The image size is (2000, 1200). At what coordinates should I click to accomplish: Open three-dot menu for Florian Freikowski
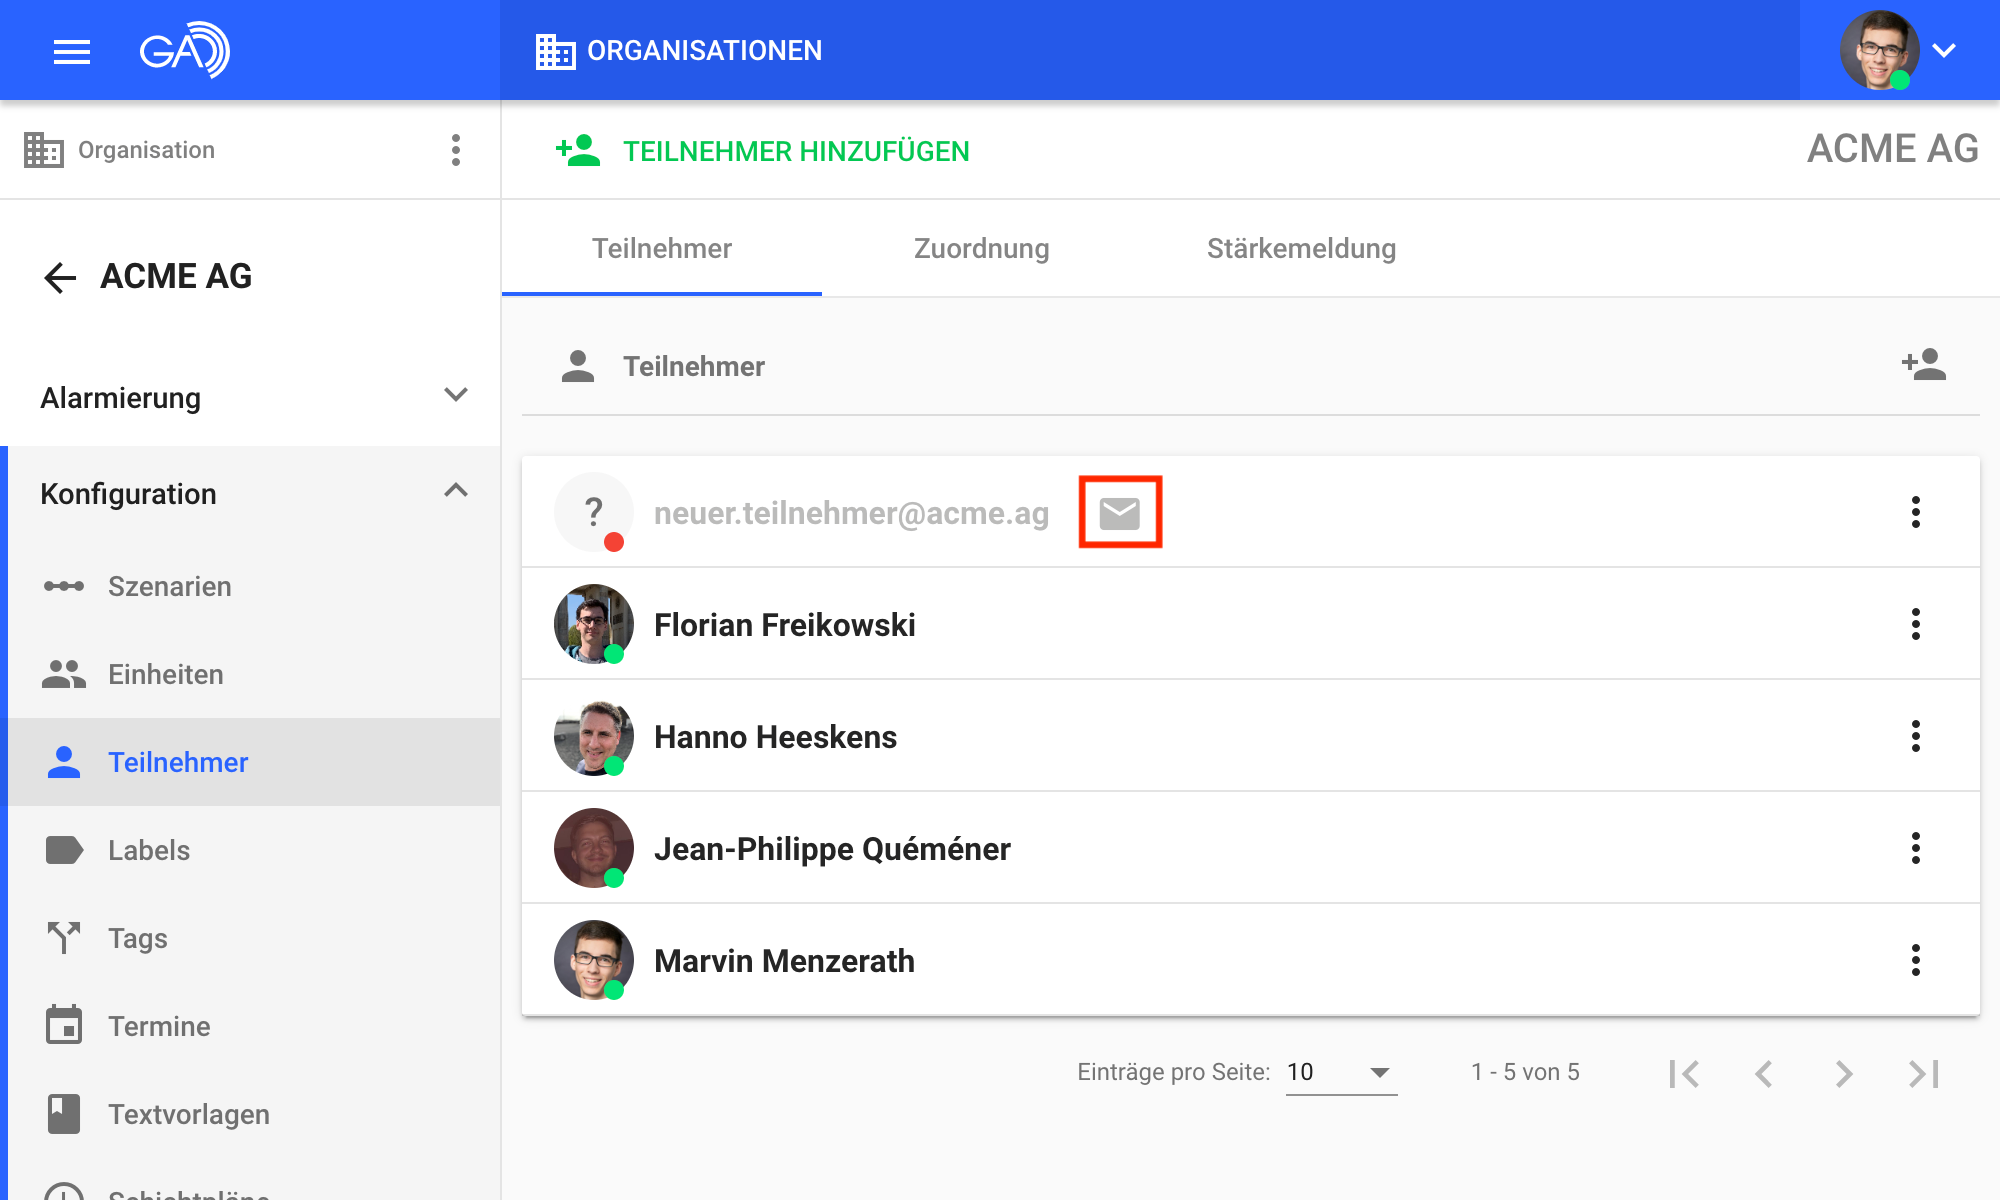tap(1915, 624)
